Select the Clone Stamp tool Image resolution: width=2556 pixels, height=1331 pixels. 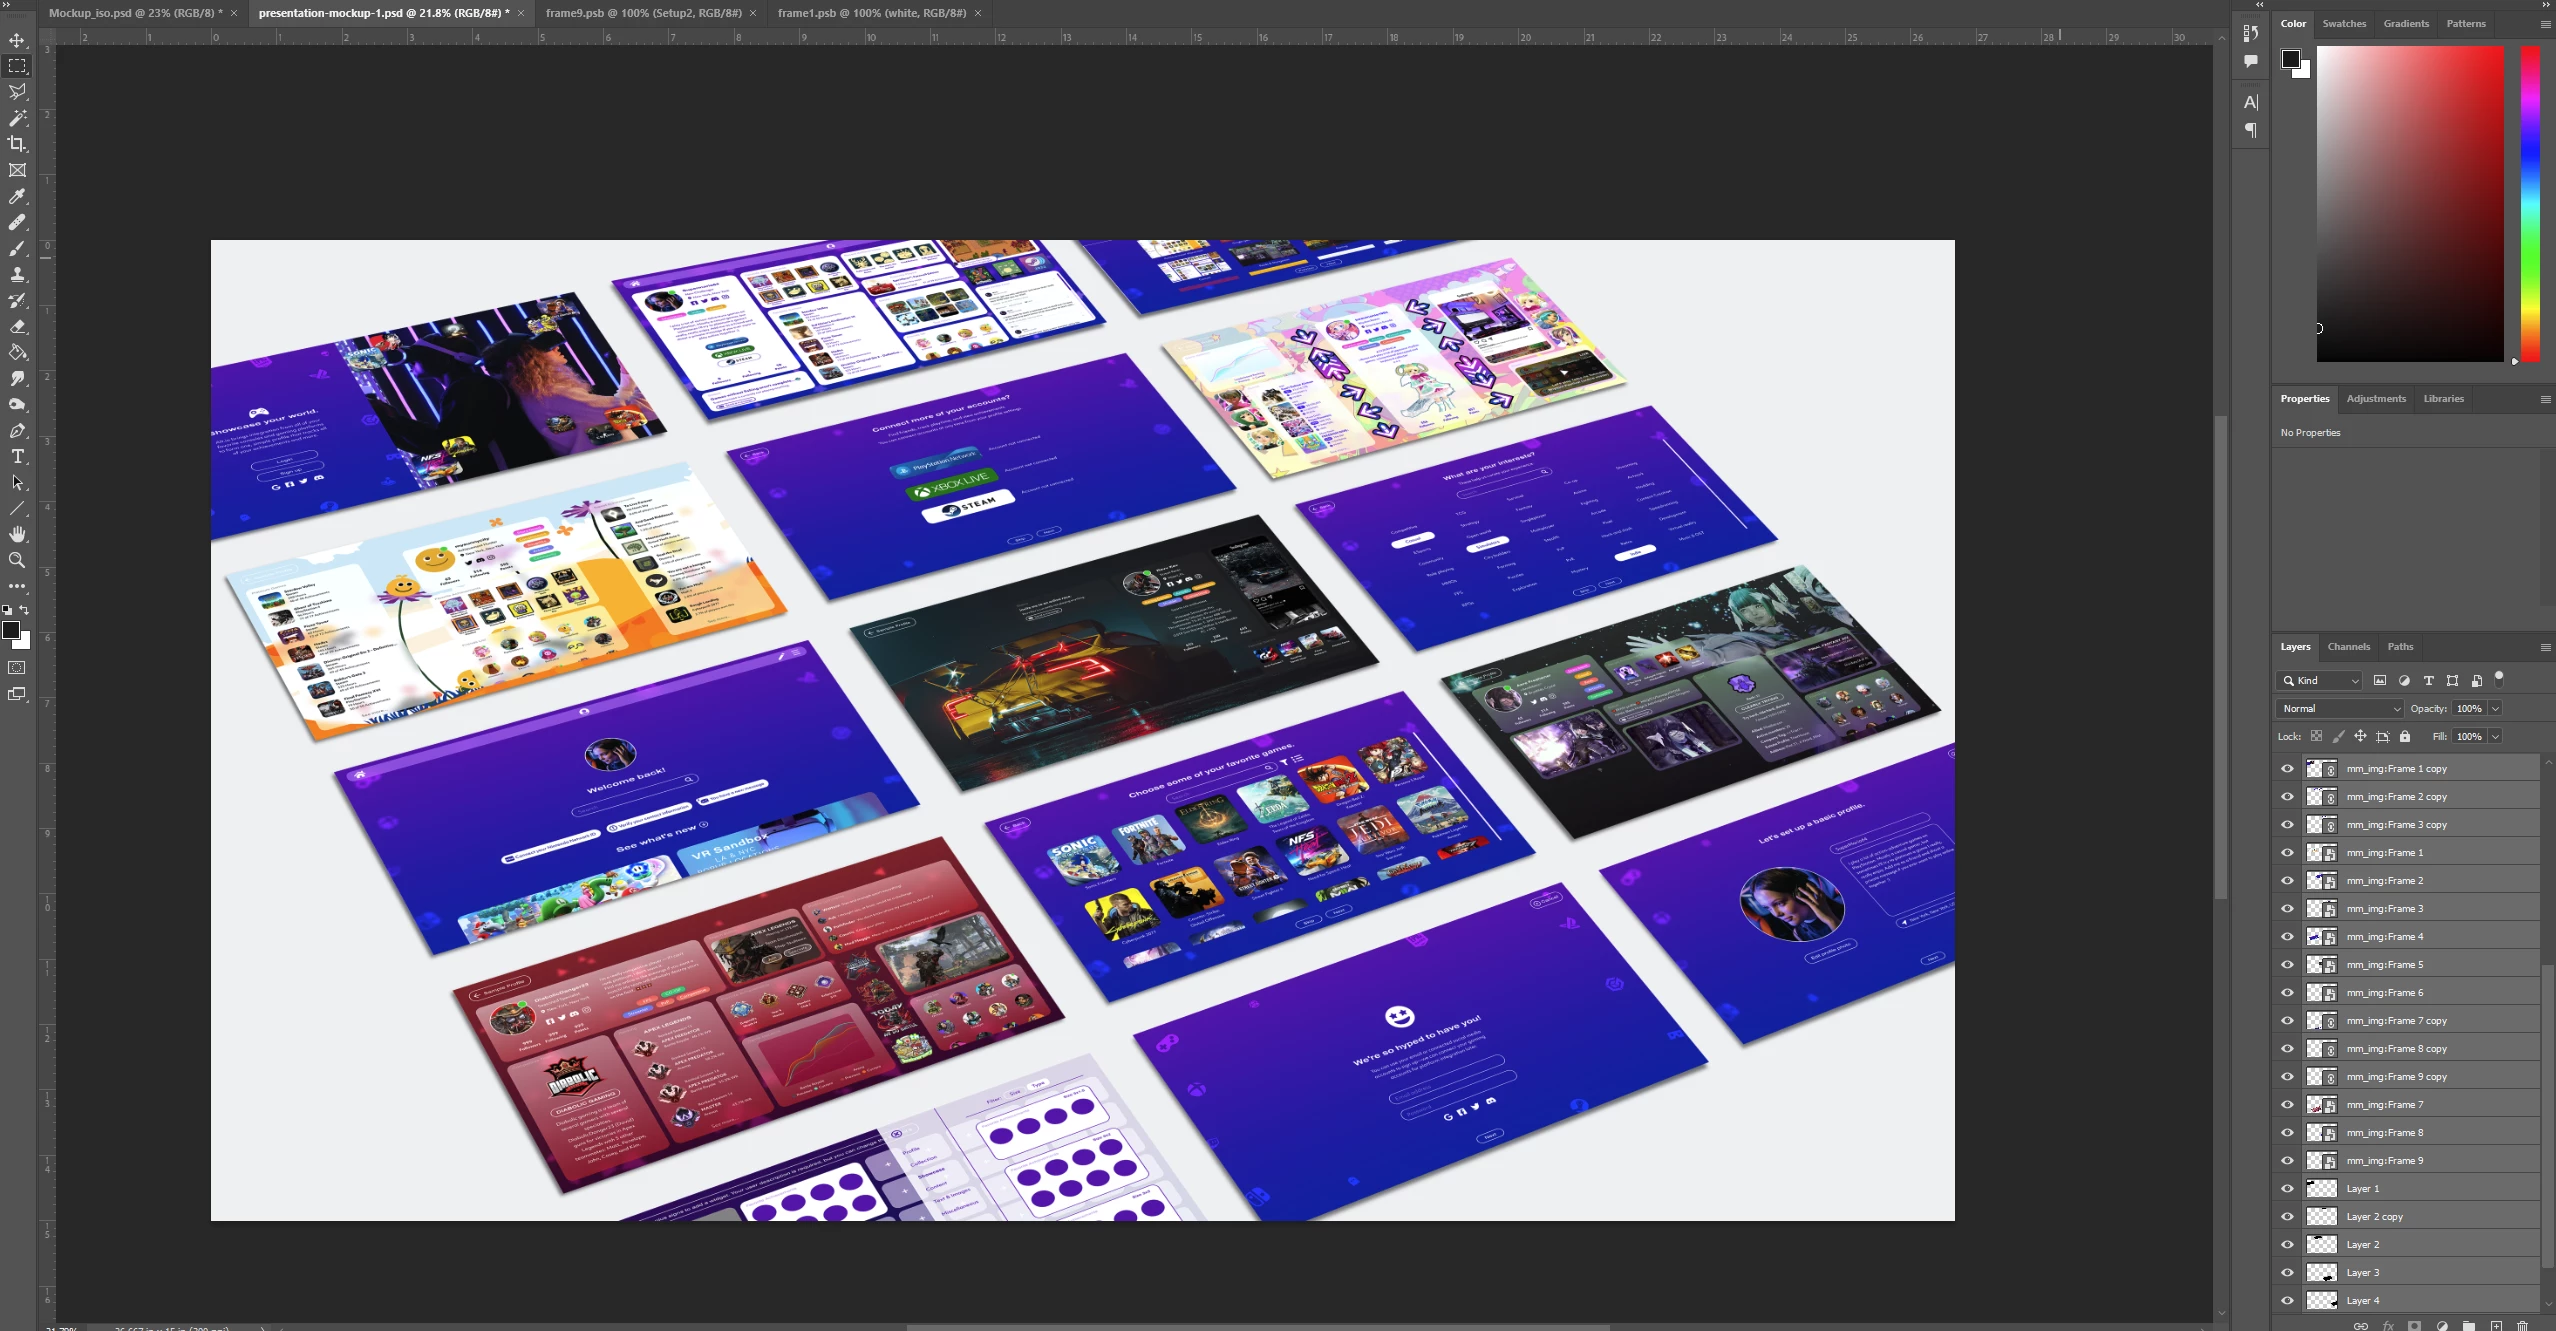17,275
